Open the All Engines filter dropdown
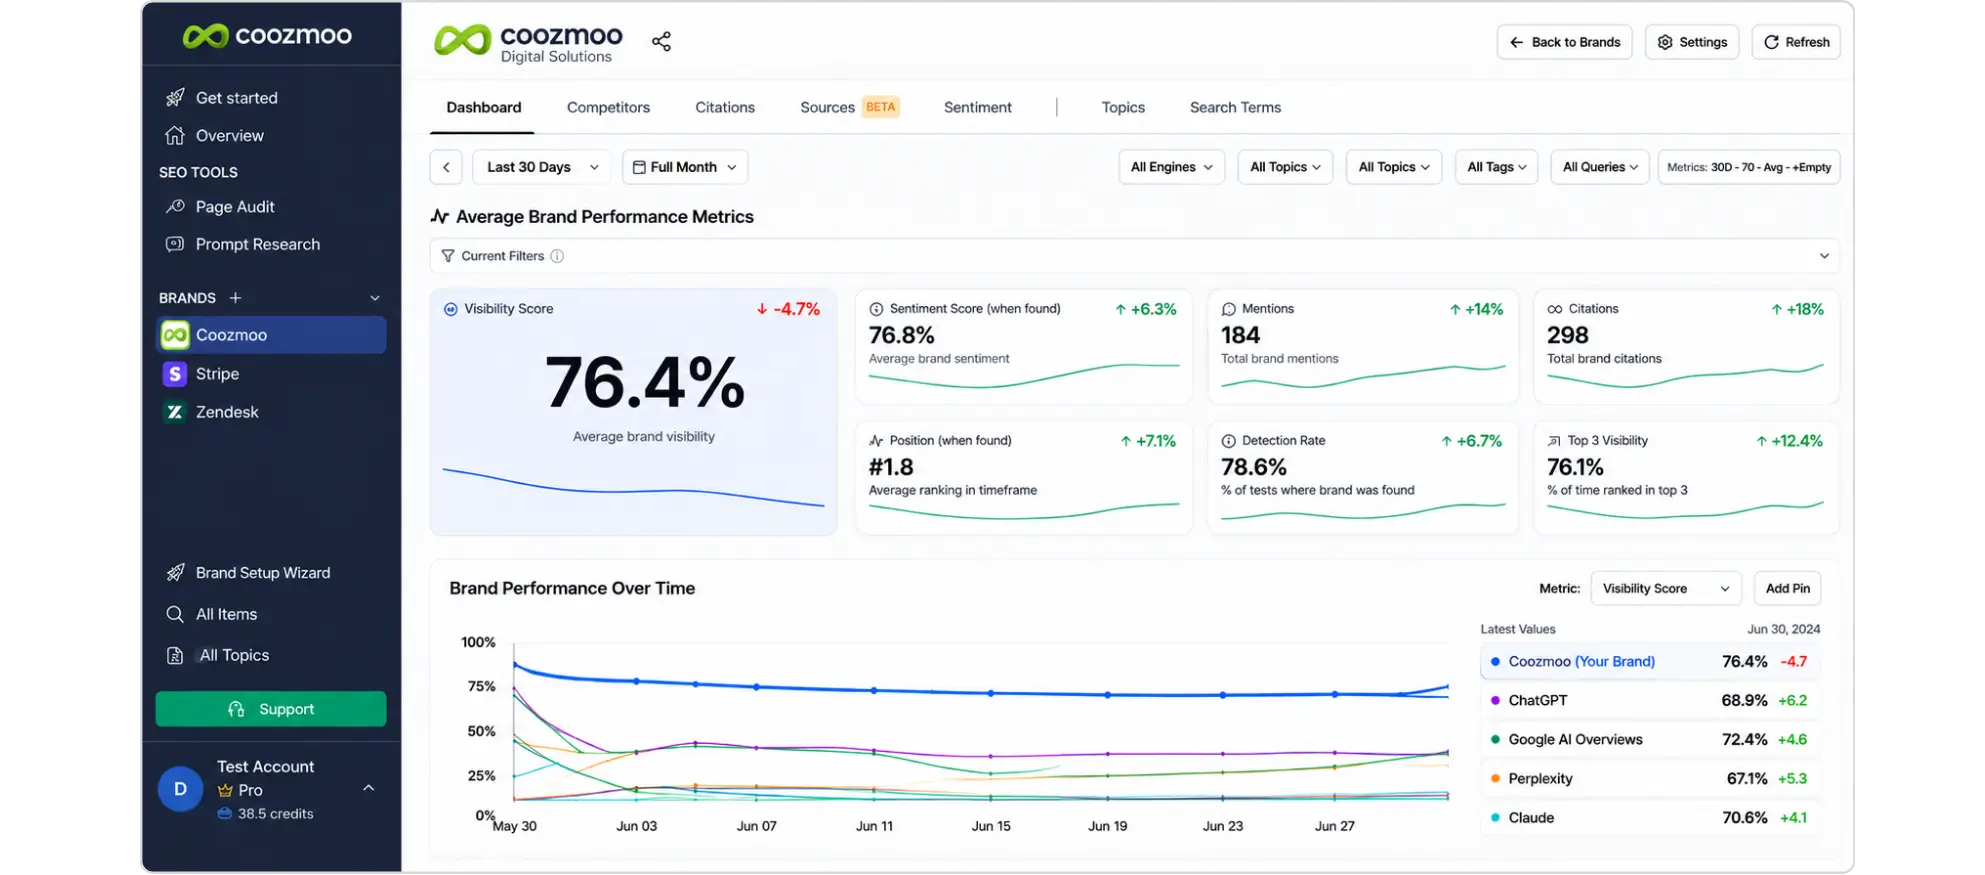The image size is (1985, 875). 1171,167
